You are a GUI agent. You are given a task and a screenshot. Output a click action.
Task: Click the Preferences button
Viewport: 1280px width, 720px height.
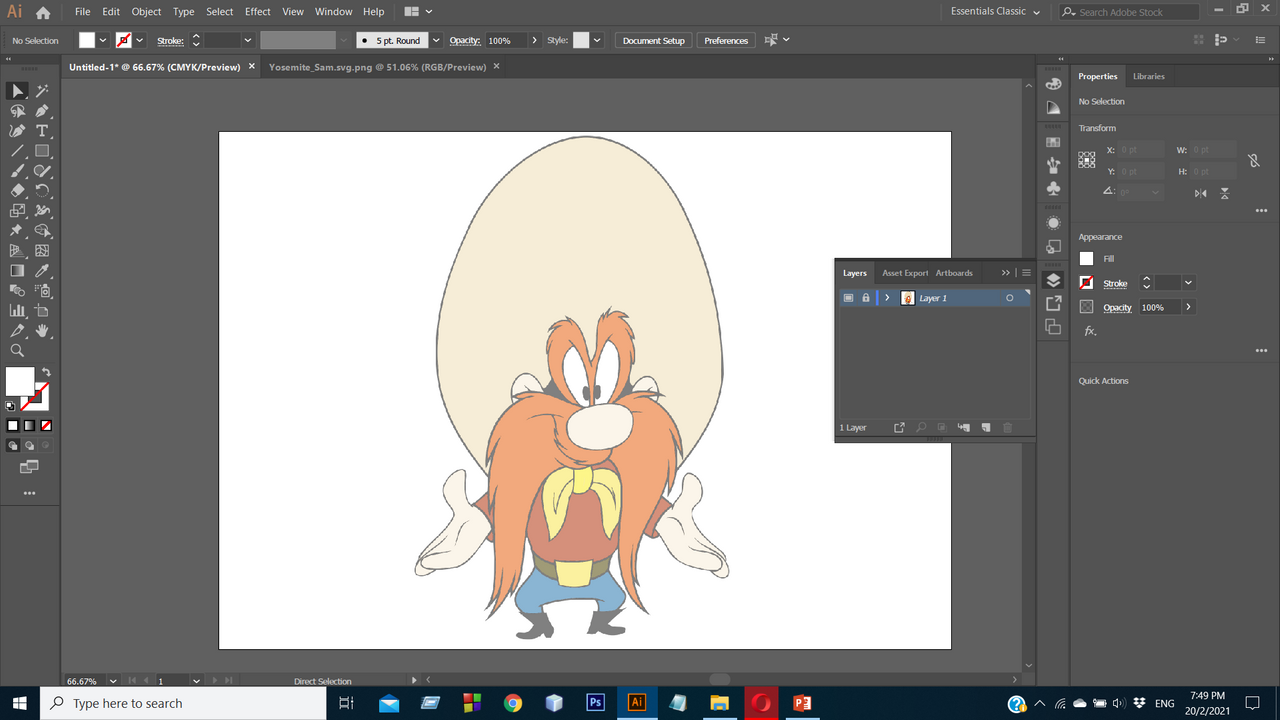726,41
